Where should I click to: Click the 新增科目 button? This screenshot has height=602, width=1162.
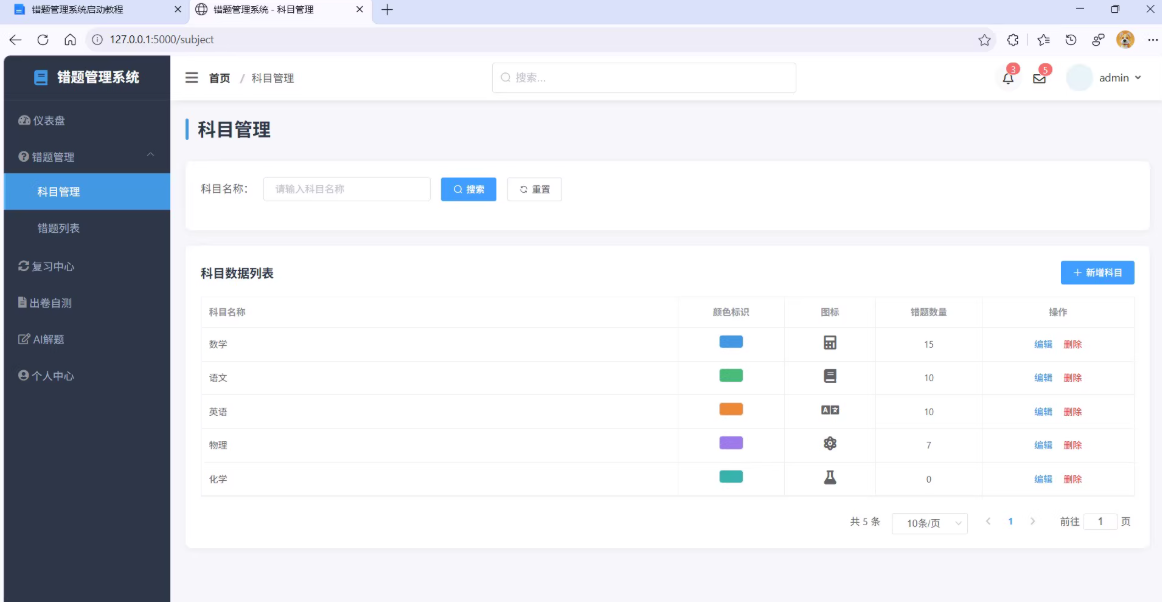pos(1098,272)
